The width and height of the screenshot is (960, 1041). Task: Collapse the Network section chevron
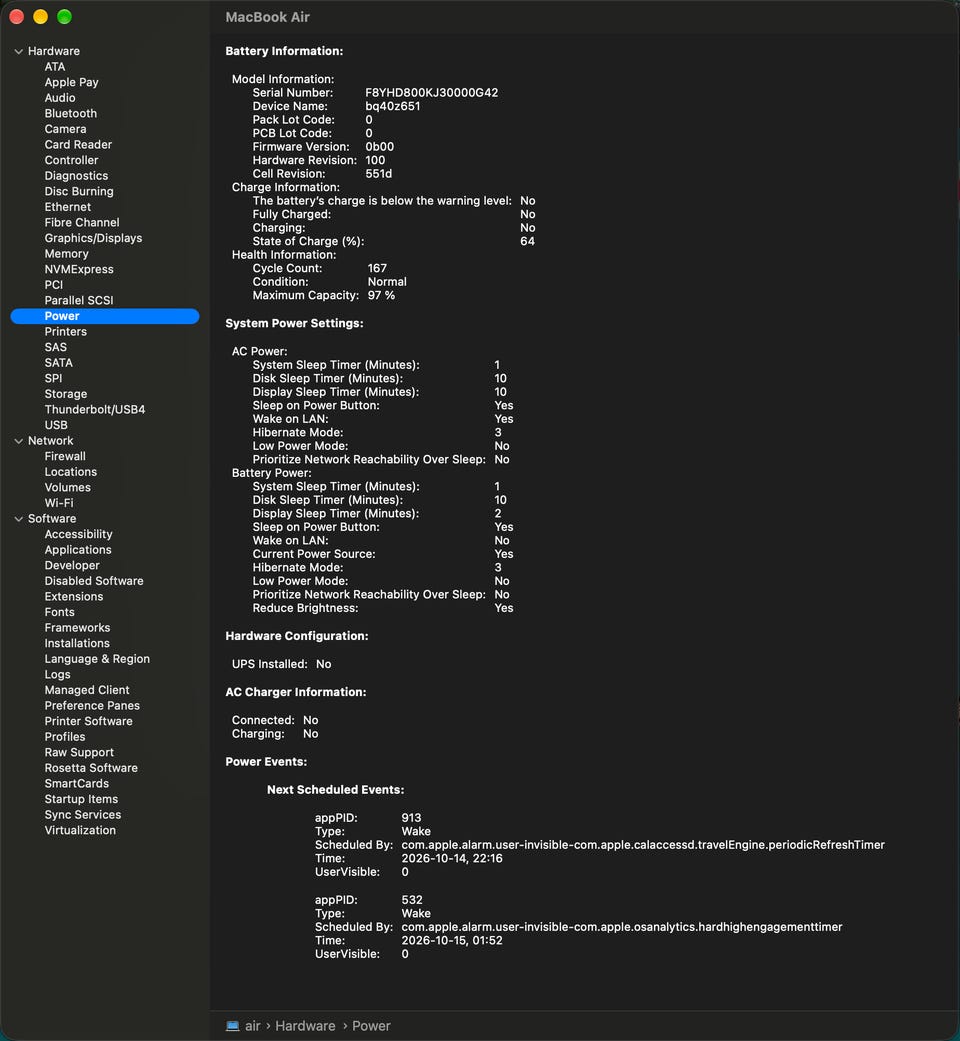click(x=19, y=441)
